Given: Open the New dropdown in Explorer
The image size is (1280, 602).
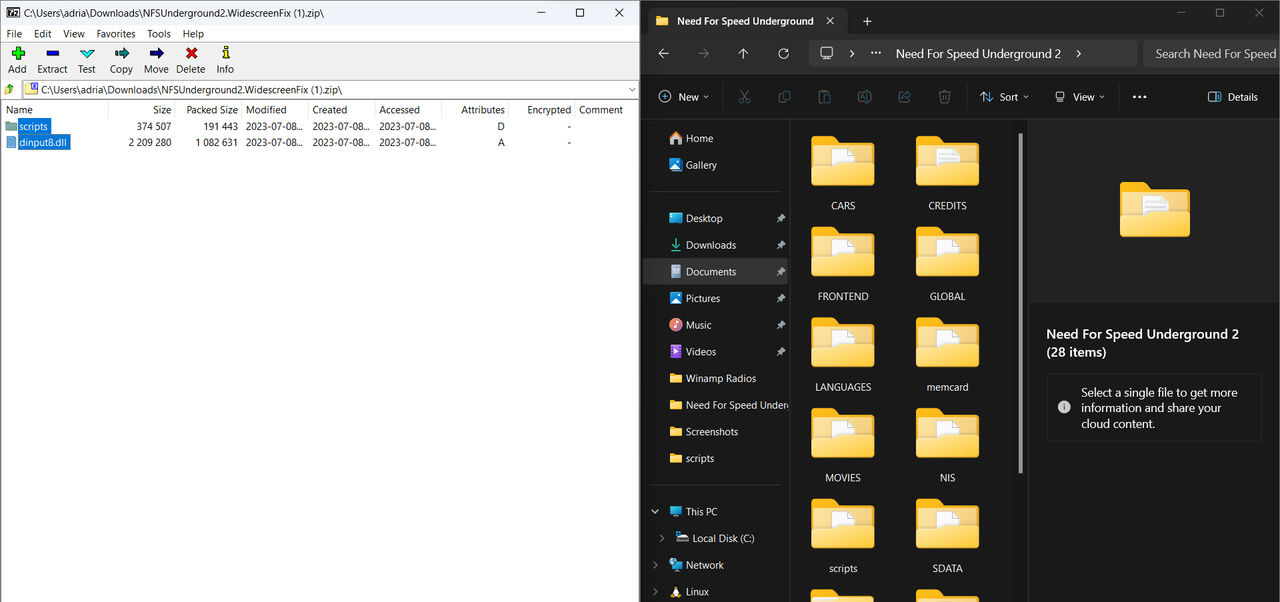Looking at the screenshot, I should point(684,97).
